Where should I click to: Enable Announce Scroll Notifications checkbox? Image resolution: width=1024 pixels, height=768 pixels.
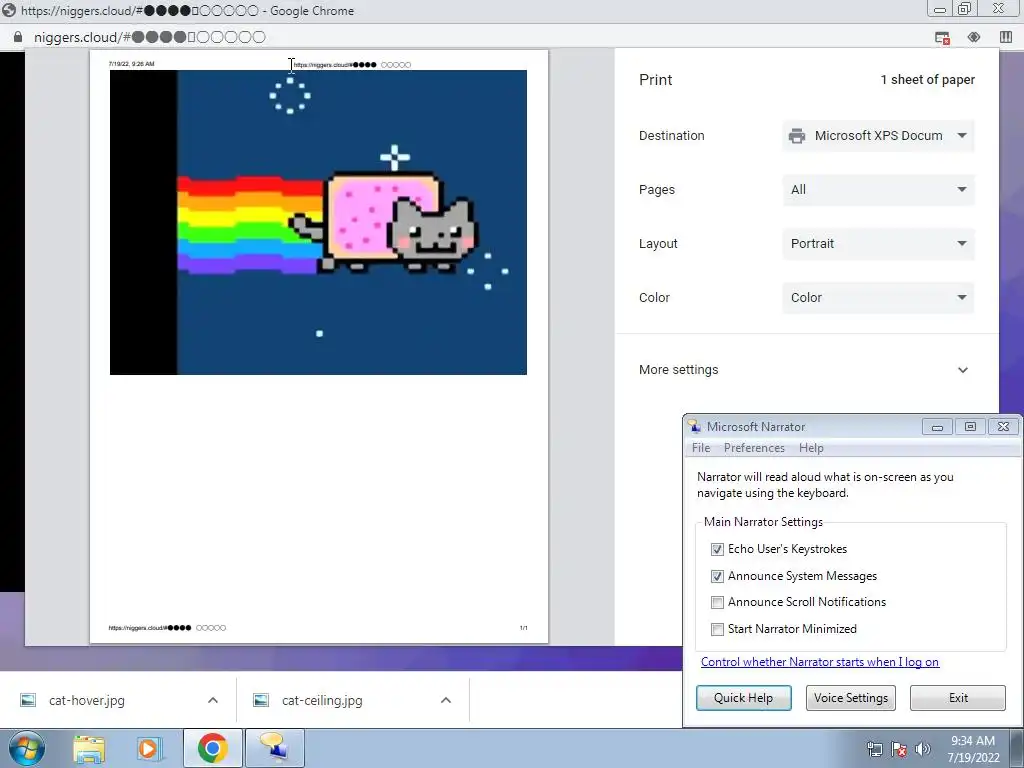[717, 602]
